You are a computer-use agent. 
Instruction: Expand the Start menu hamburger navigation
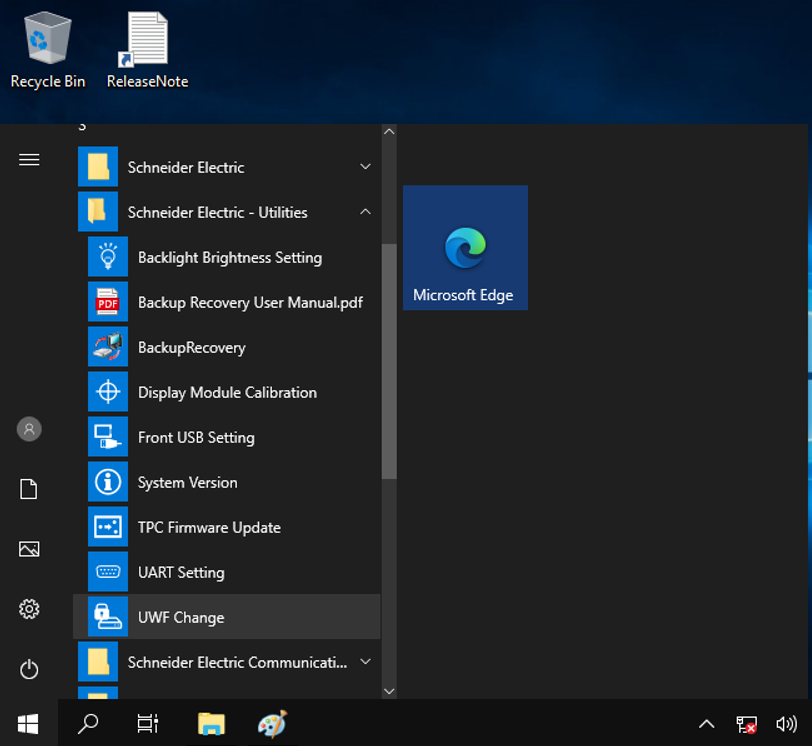pos(29,160)
